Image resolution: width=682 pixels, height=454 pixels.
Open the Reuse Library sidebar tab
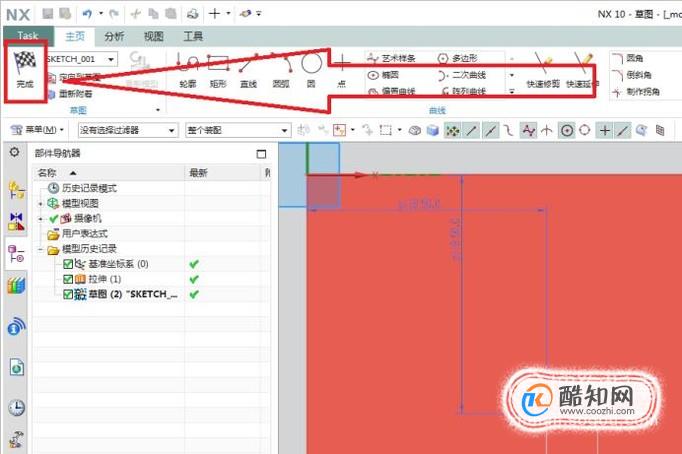[x=16, y=286]
